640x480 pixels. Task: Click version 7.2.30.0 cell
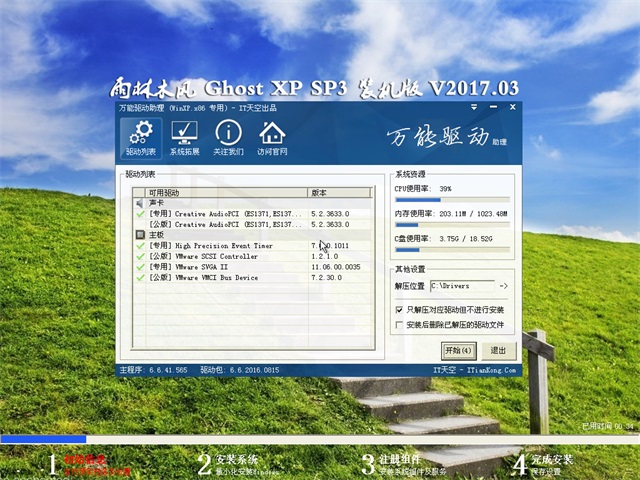[327, 278]
